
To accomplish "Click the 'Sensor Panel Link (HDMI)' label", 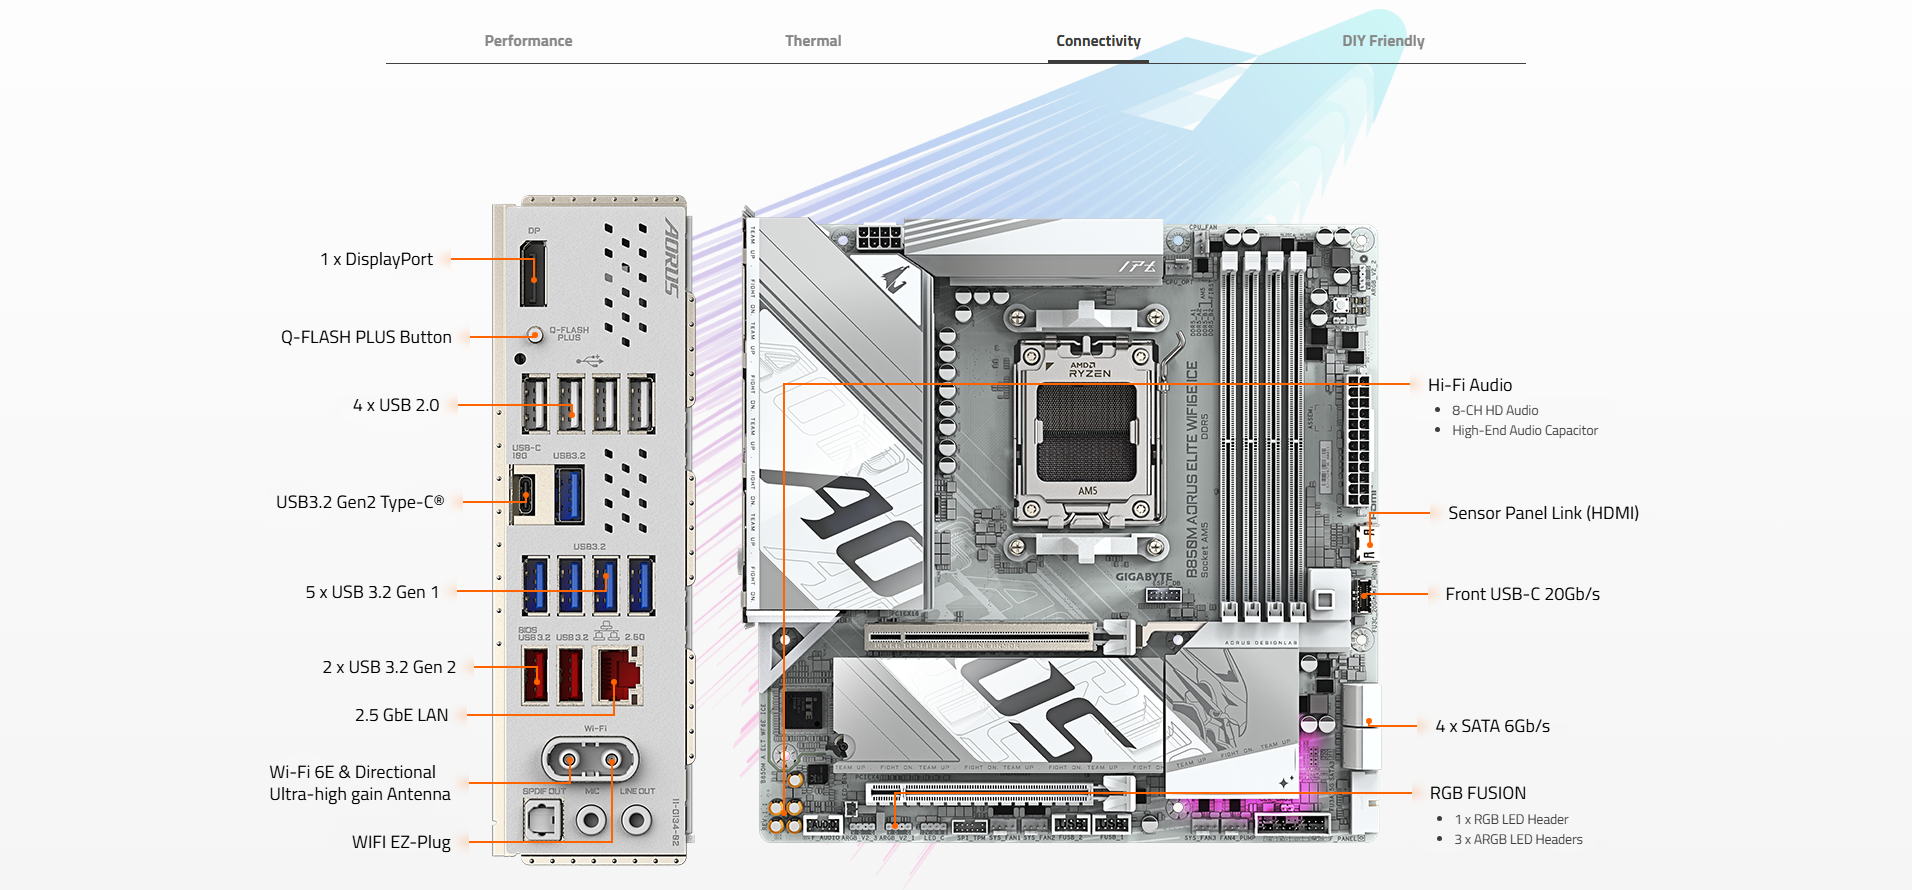I will point(1543,513).
